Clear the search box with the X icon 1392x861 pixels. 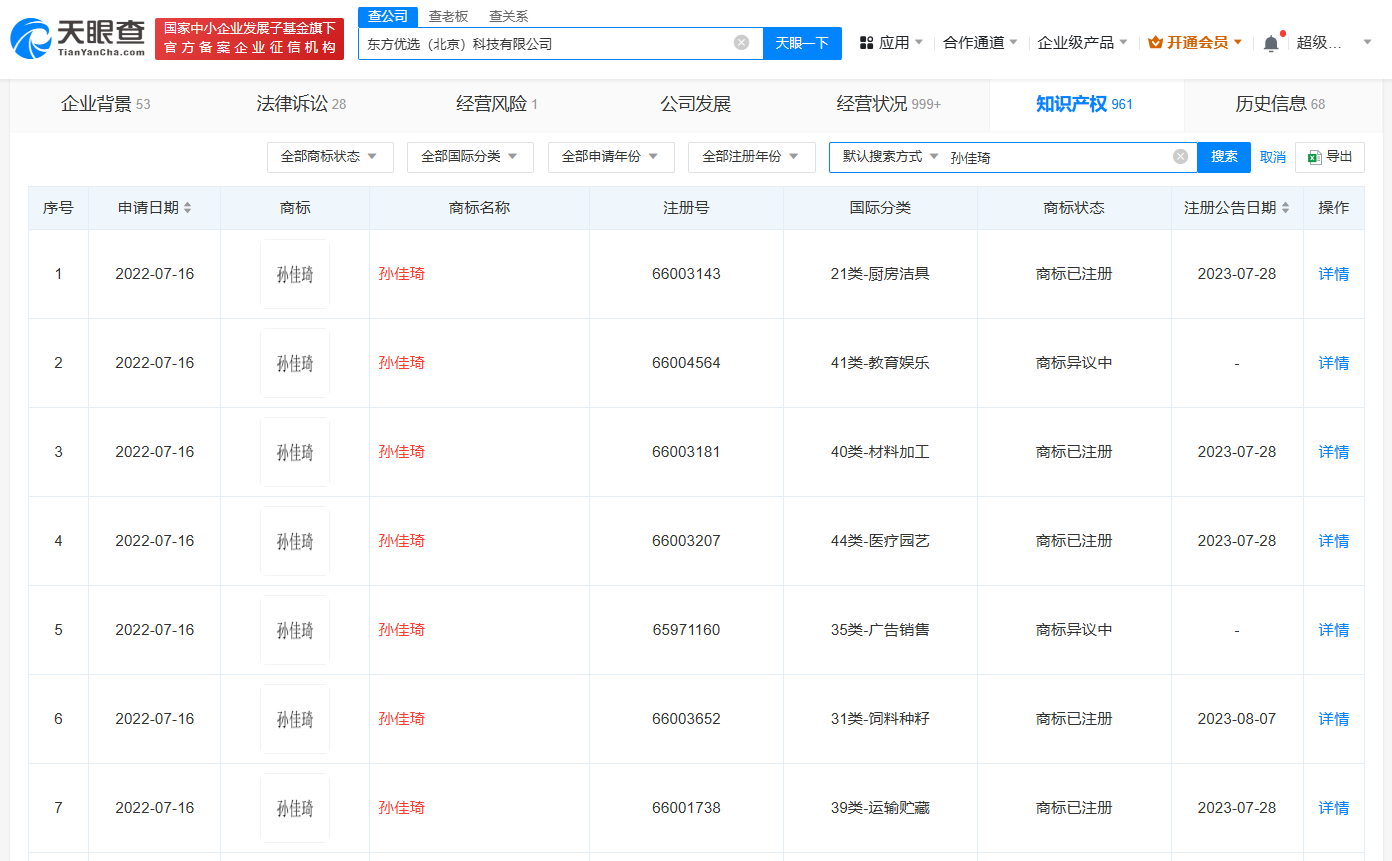click(x=1180, y=156)
